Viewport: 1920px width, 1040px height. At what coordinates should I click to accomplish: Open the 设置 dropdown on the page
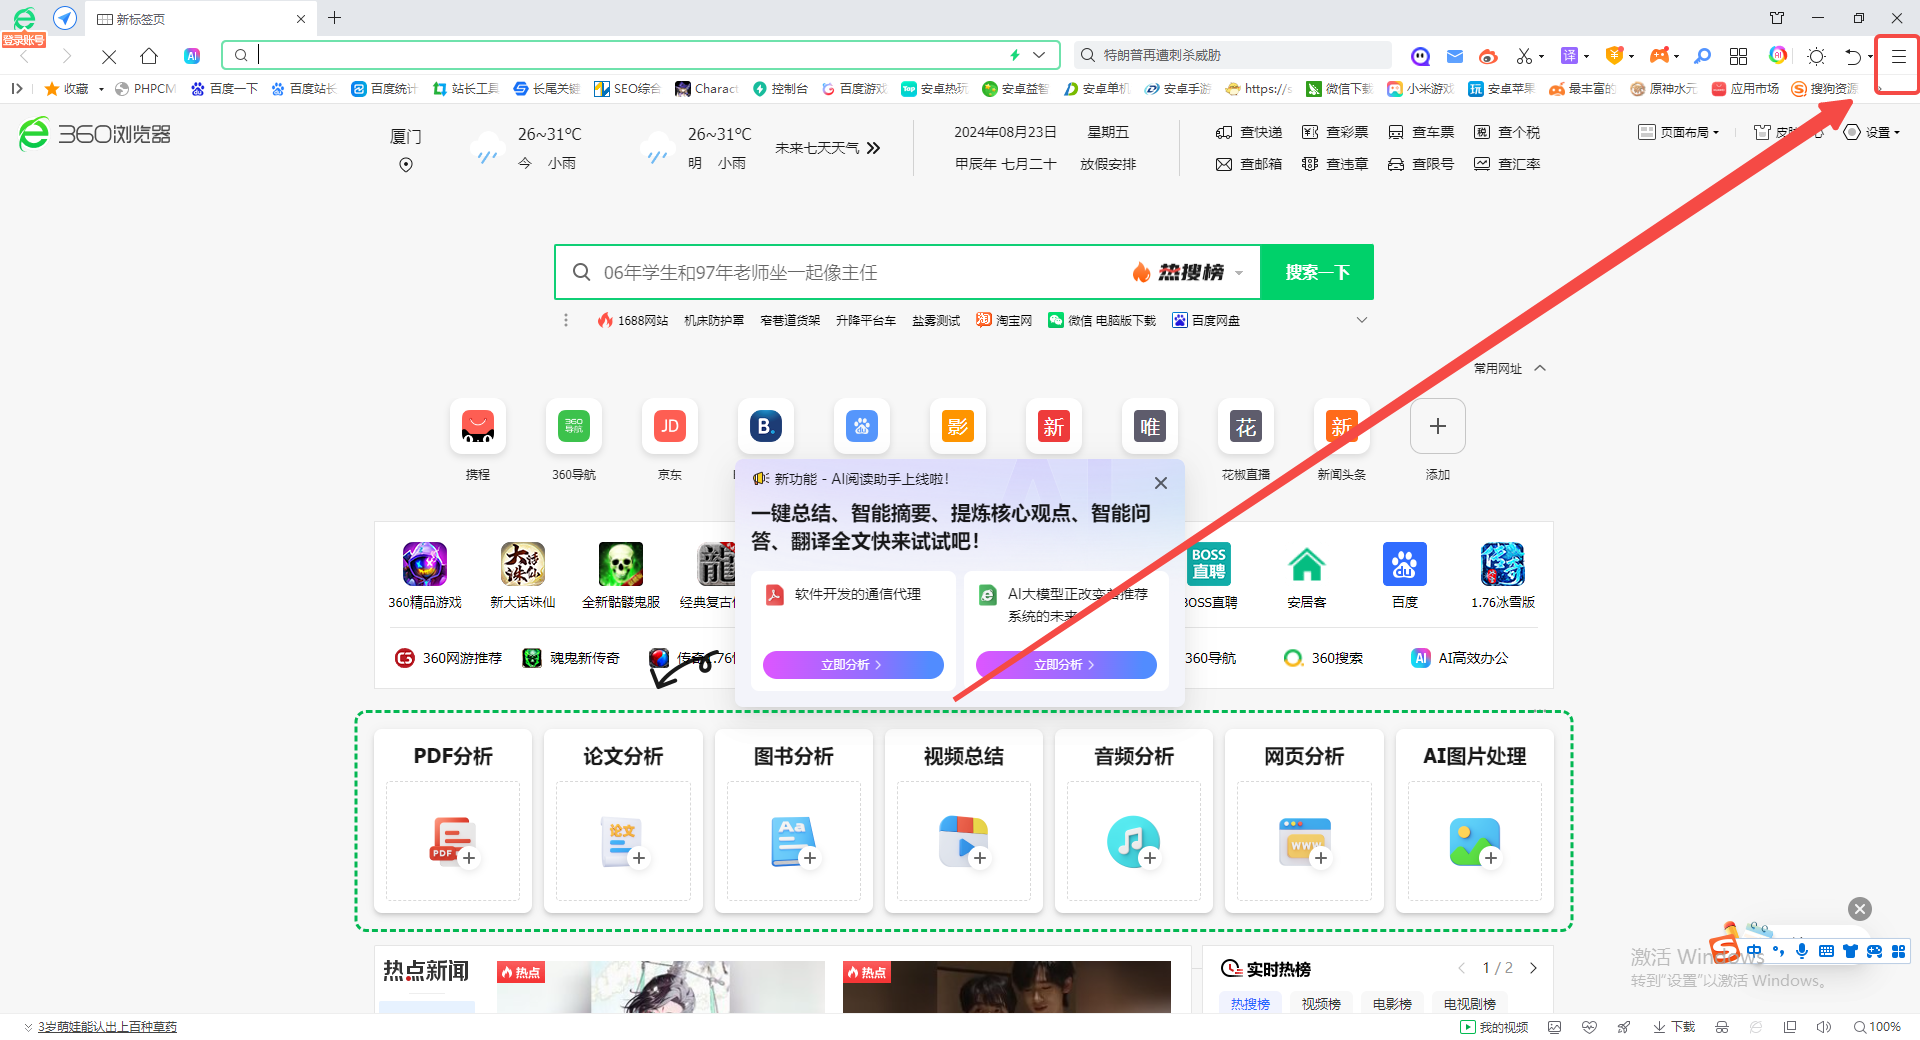point(1871,132)
